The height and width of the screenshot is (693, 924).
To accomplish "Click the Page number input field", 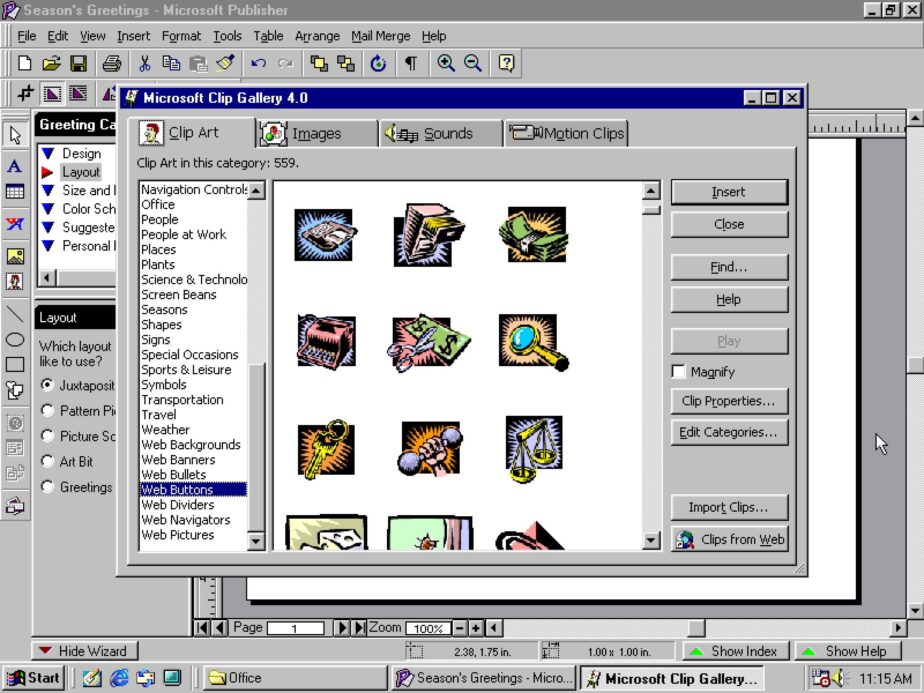I will pos(295,628).
